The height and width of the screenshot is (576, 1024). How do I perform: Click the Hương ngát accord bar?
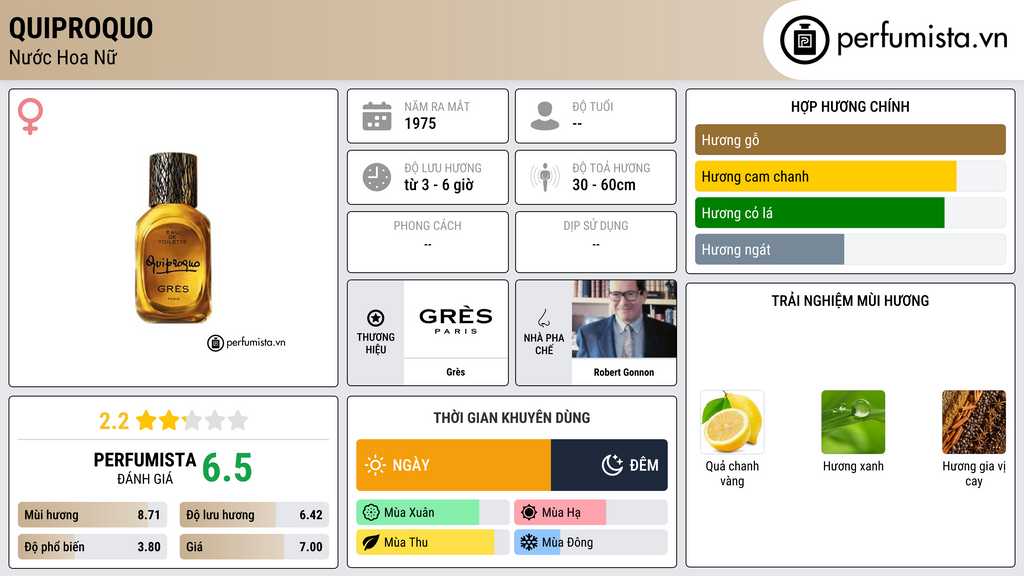click(x=850, y=249)
